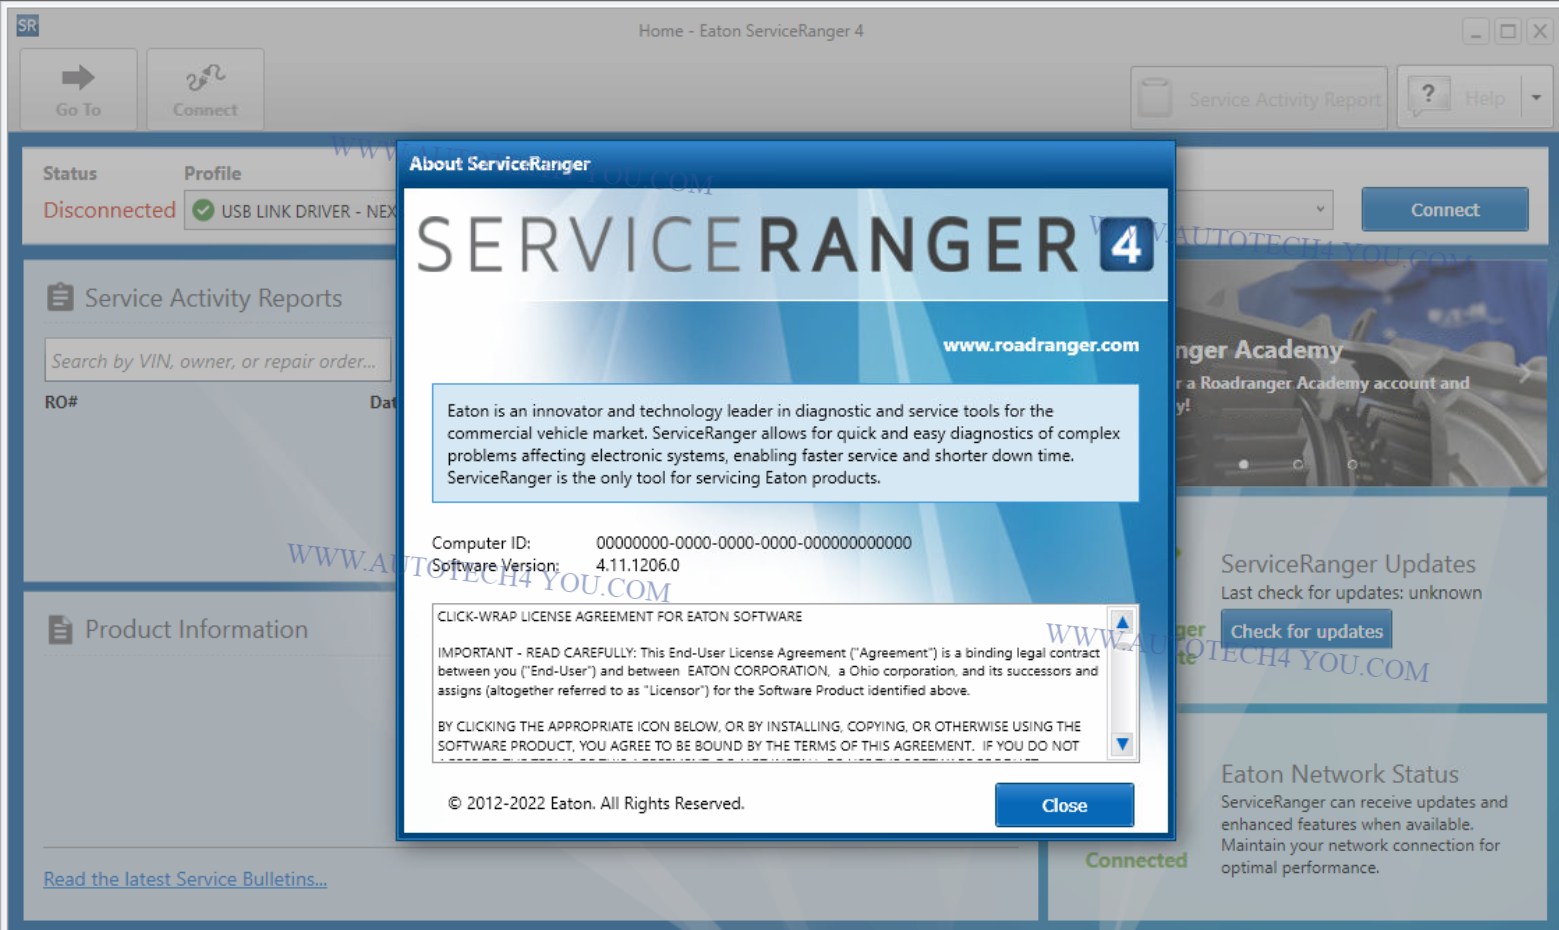This screenshot has height=930, width=1559.
Task: Click the SR application icon in title bar
Action: (27, 26)
